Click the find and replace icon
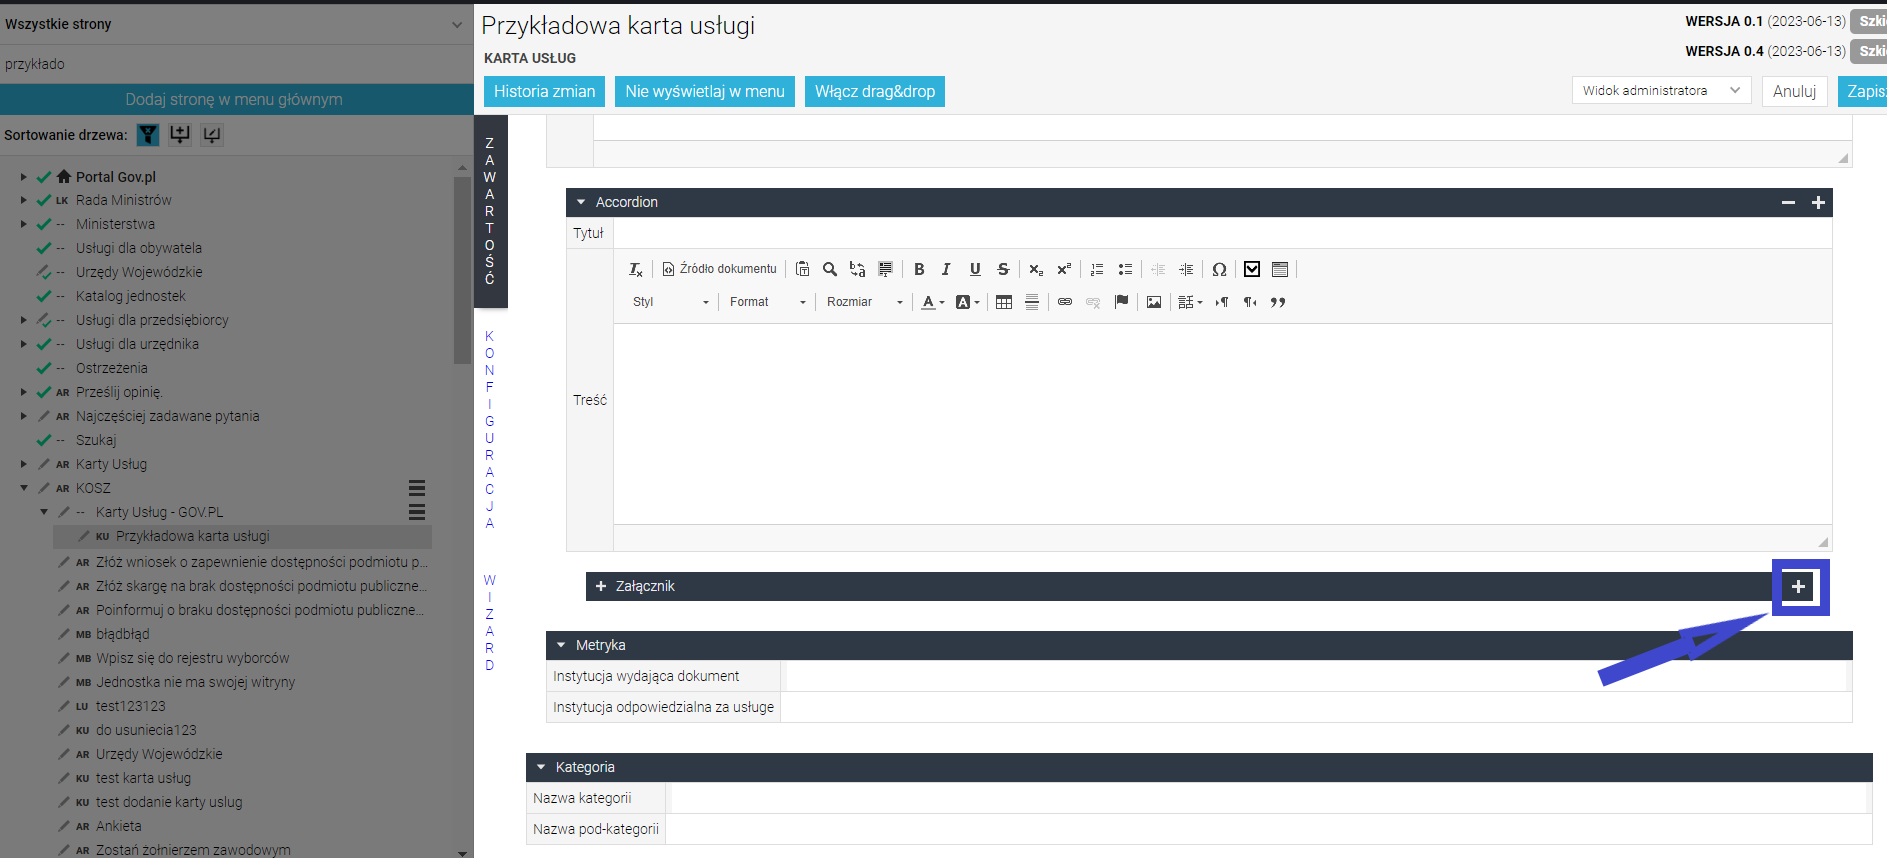 [857, 269]
